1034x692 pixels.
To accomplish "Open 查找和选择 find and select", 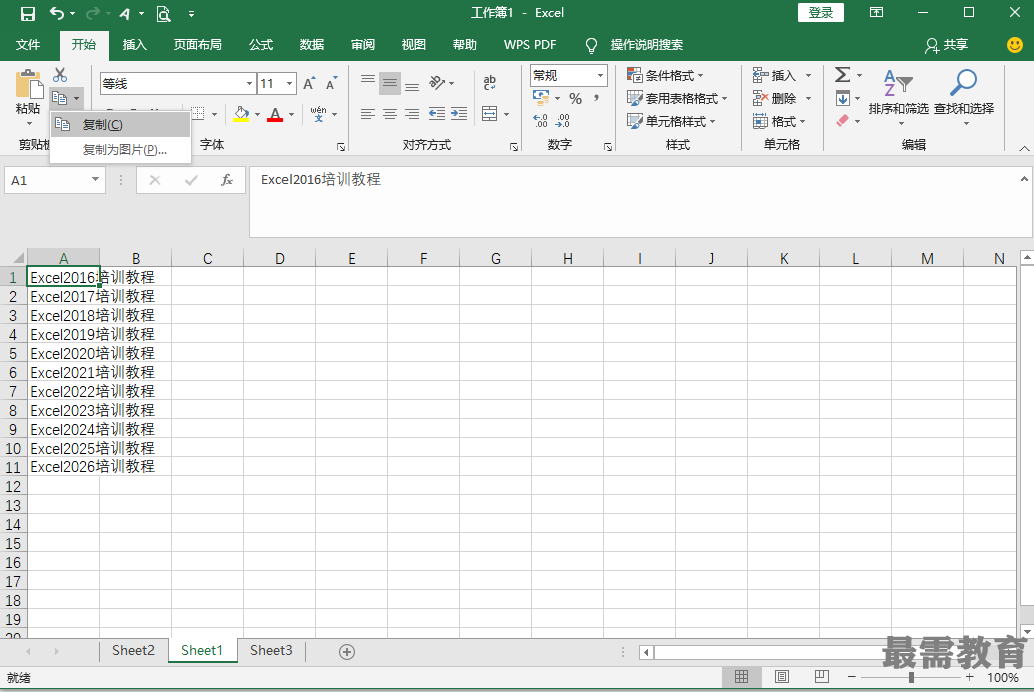I will (963, 98).
